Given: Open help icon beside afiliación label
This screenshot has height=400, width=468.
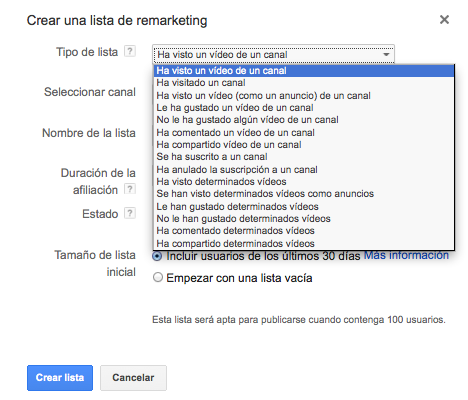Looking at the screenshot, I should (130, 189).
